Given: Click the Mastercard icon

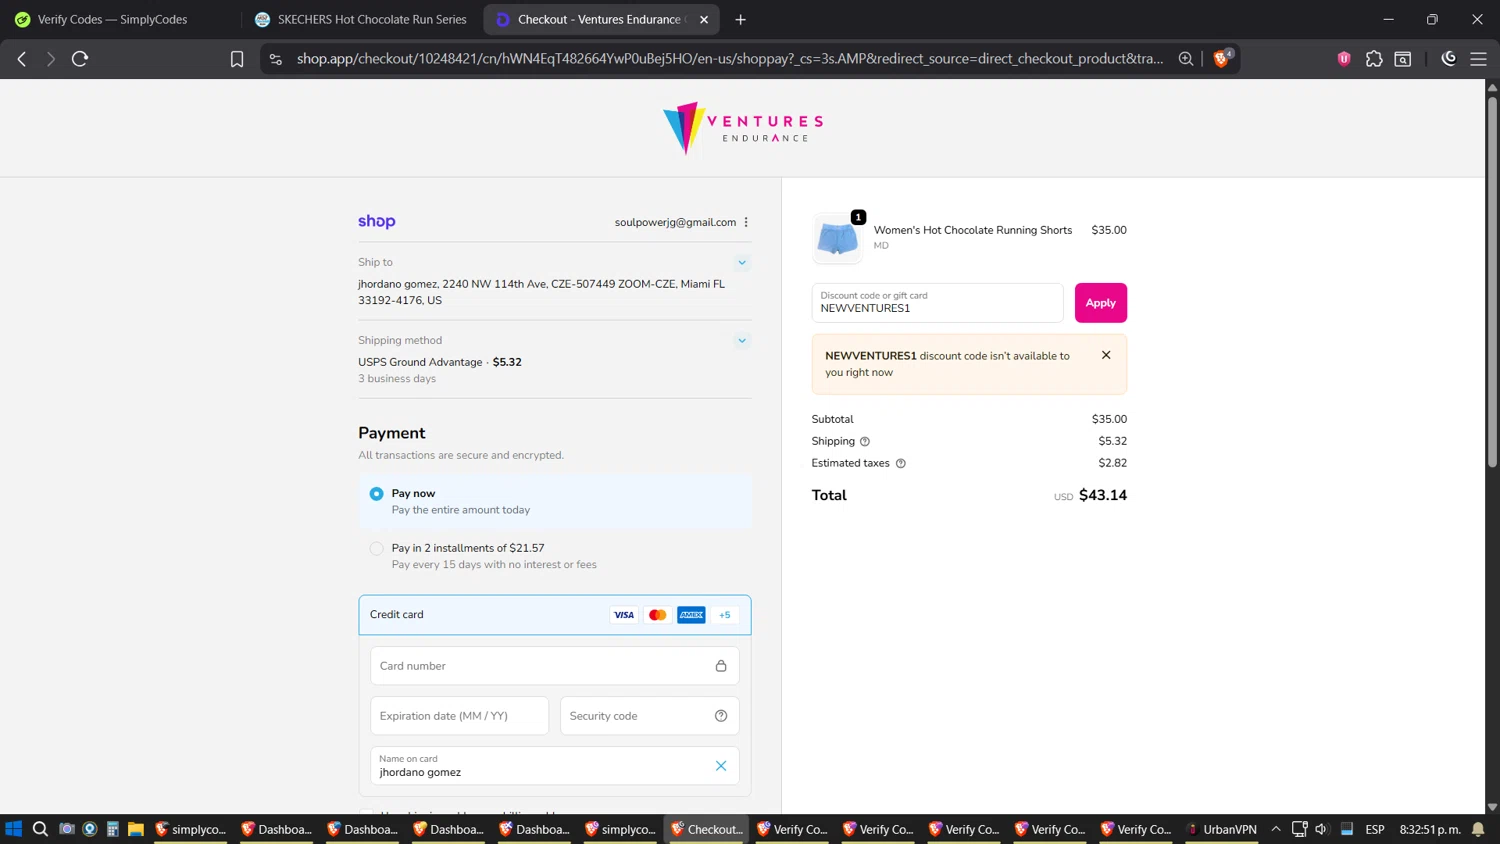Looking at the screenshot, I should [x=657, y=615].
